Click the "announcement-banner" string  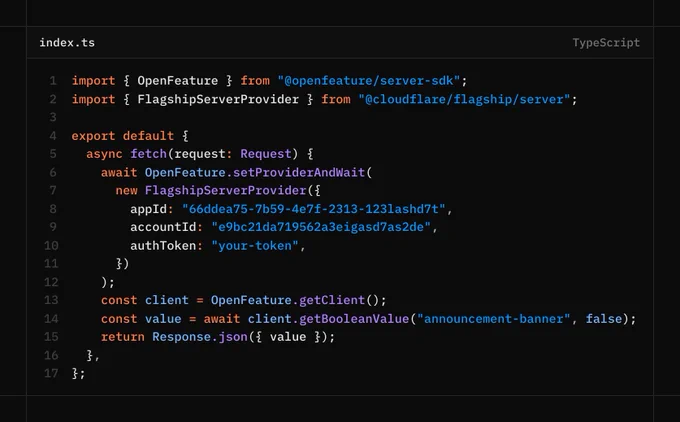[494, 319]
